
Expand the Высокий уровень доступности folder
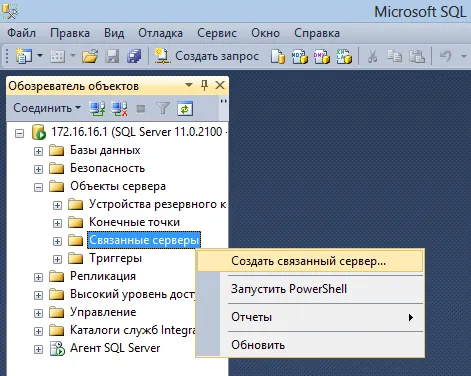[38, 295]
